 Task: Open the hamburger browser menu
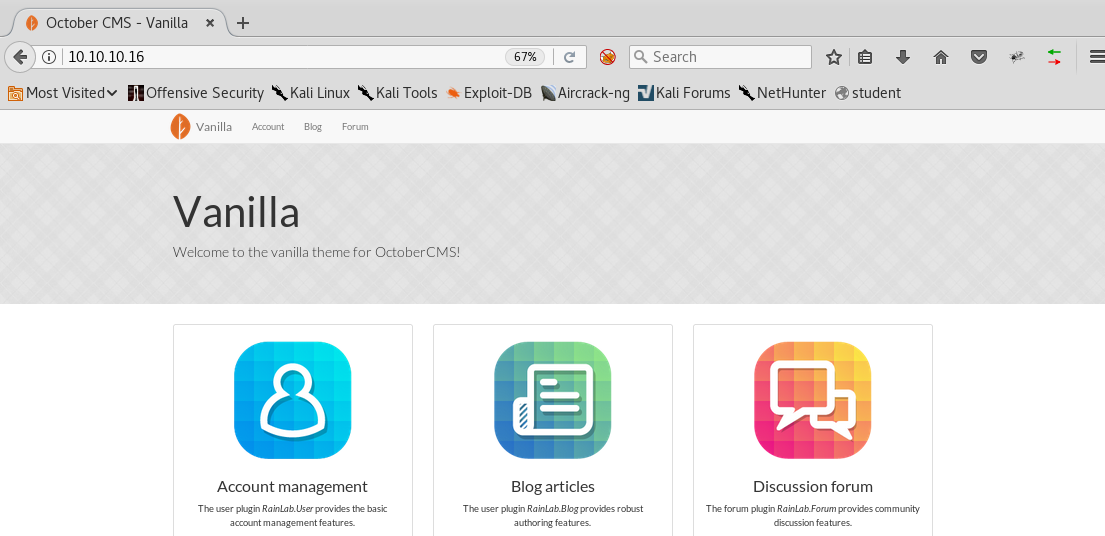[1095, 57]
